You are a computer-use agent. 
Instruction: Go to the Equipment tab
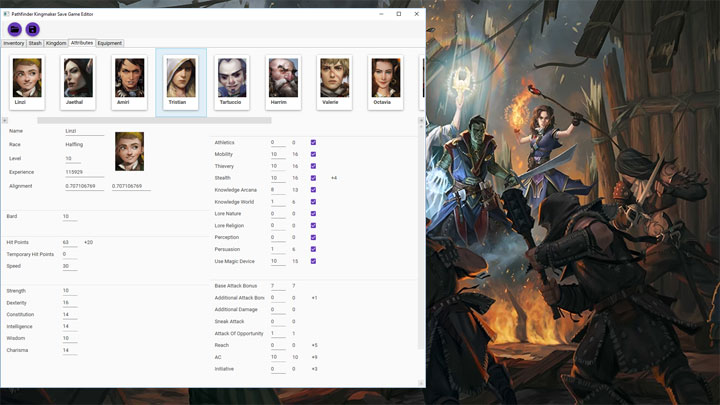[x=109, y=44]
